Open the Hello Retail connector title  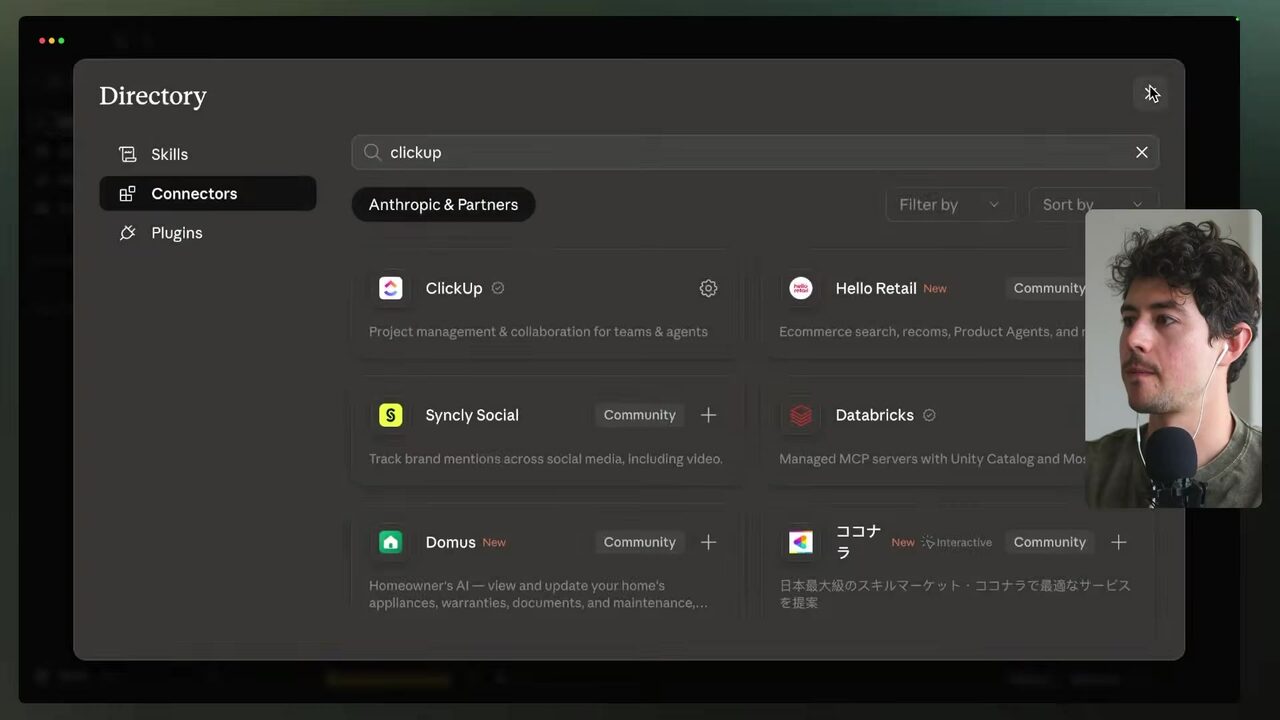[876, 288]
